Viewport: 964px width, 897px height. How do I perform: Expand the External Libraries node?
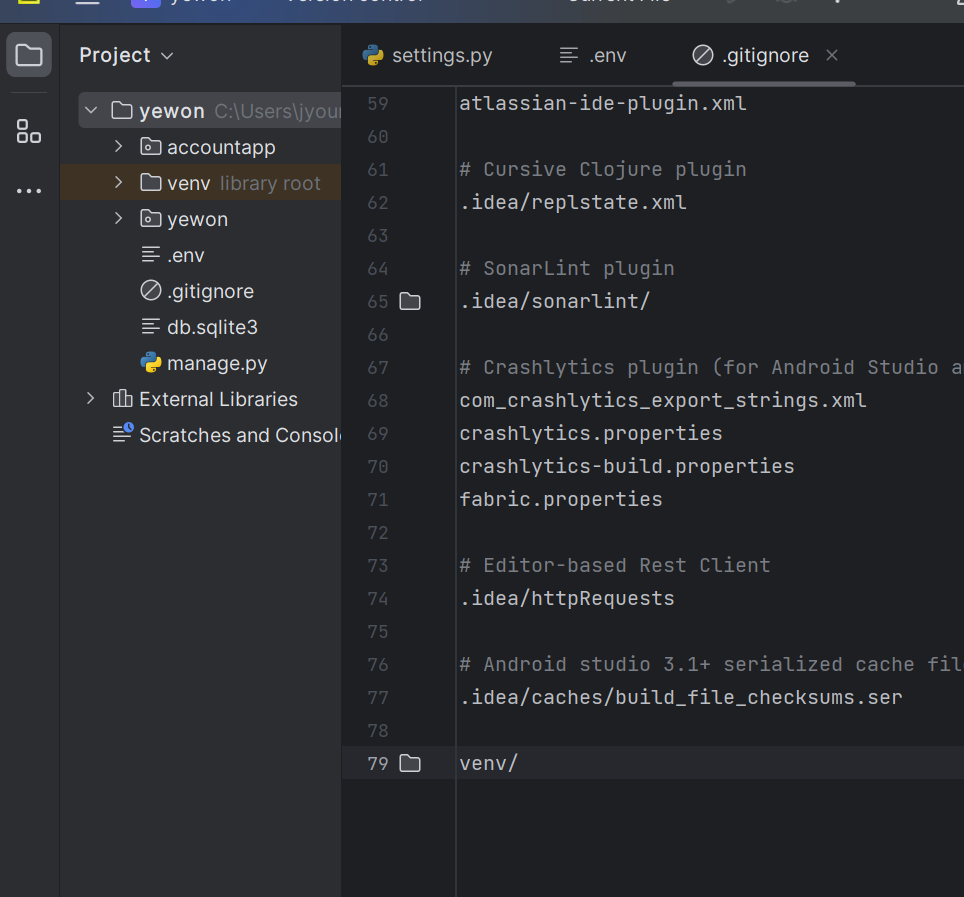91,399
